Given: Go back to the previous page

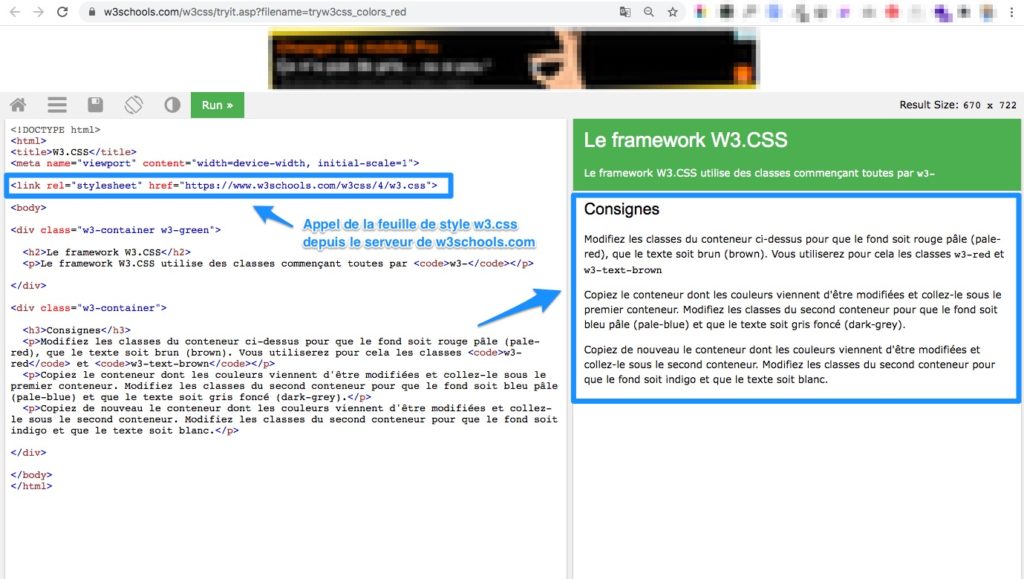Looking at the screenshot, I should (14, 12).
